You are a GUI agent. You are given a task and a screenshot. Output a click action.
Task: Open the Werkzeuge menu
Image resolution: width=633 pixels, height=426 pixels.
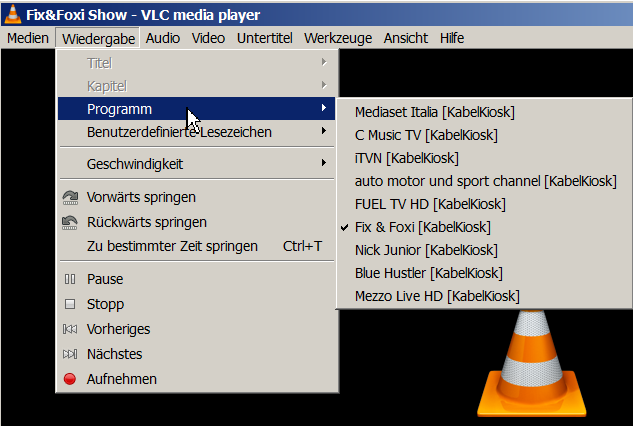pyautogui.click(x=338, y=38)
